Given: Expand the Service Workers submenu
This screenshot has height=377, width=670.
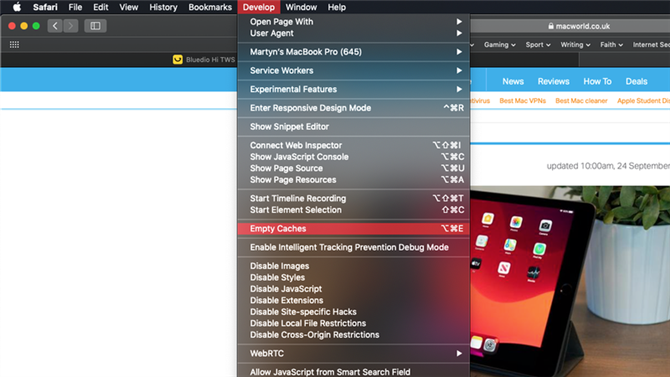Looking at the screenshot, I should pyautogui.click(x=354, y=71).
